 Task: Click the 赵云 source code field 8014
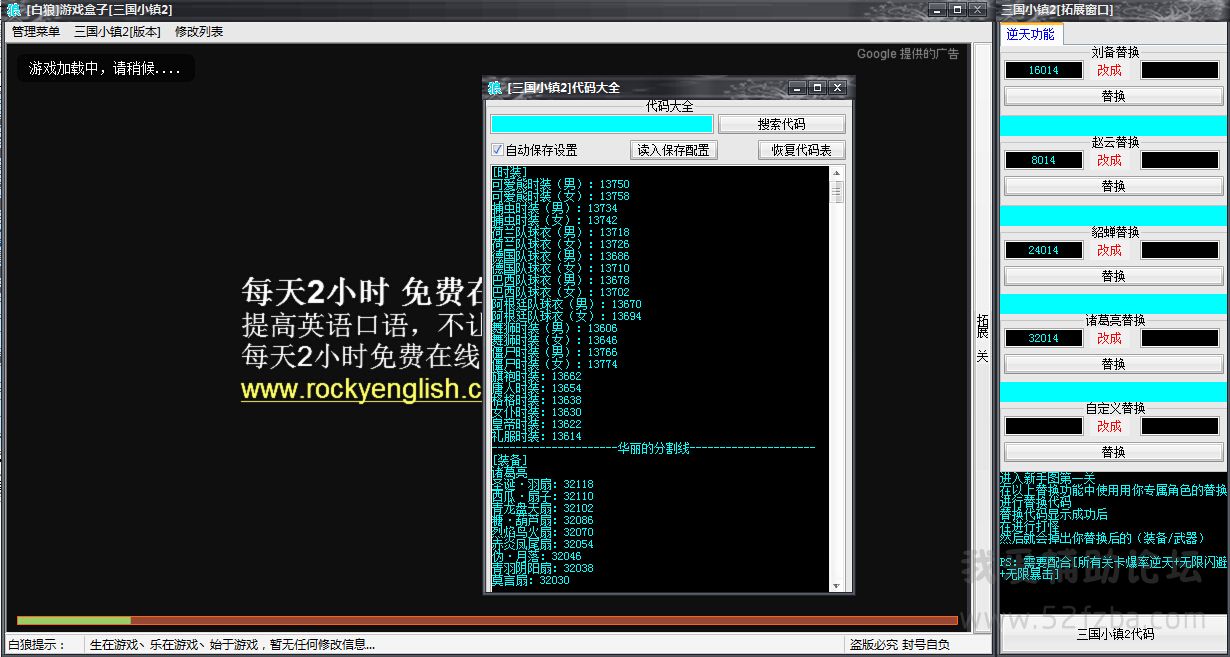(x=1043, y=160)
